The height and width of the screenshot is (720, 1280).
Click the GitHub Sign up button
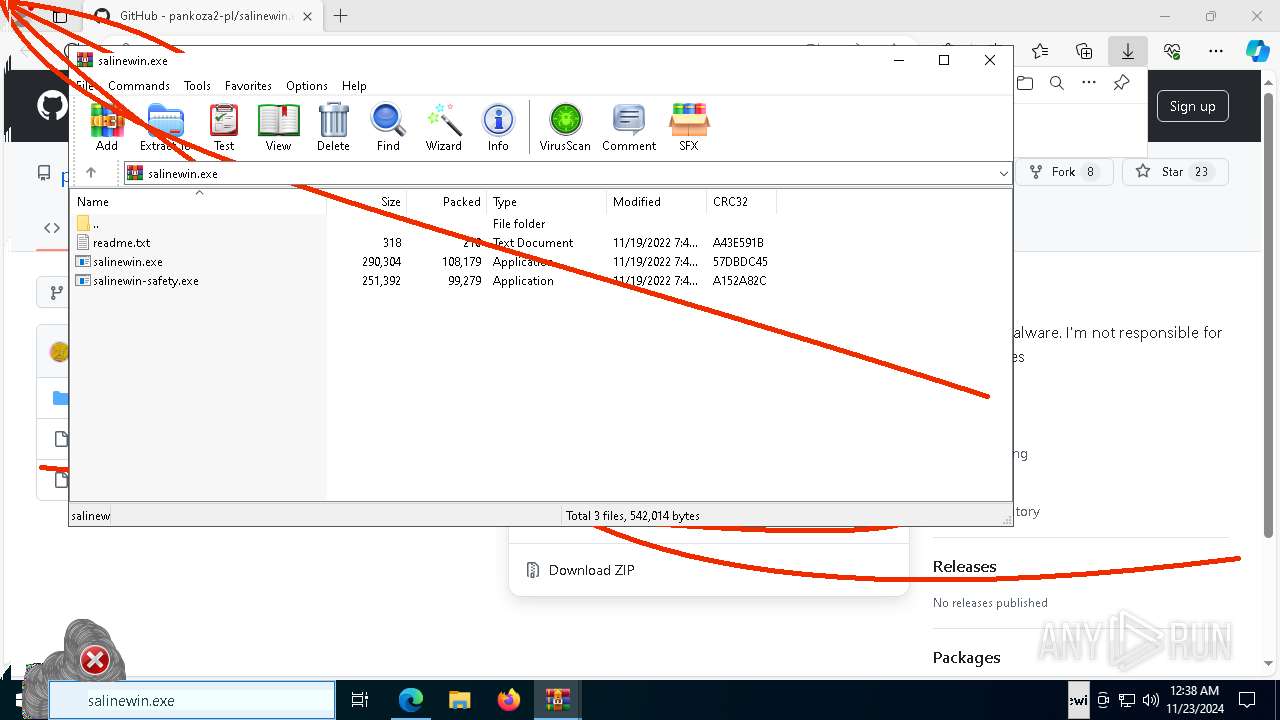pyautogui.click(x=1192, y=106)
